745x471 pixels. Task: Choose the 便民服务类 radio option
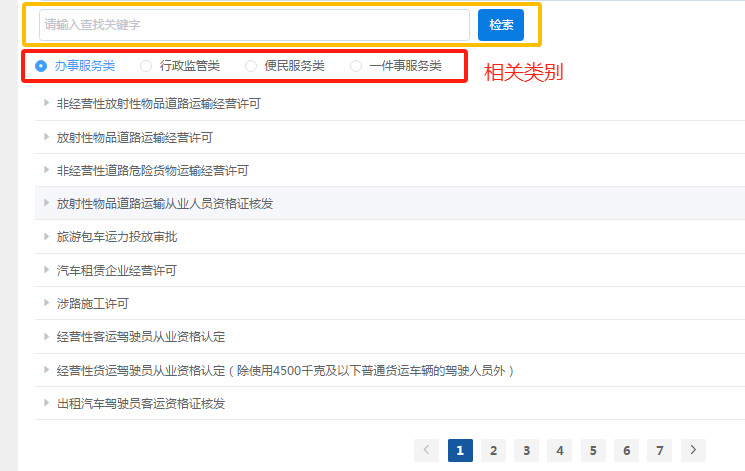251,66
